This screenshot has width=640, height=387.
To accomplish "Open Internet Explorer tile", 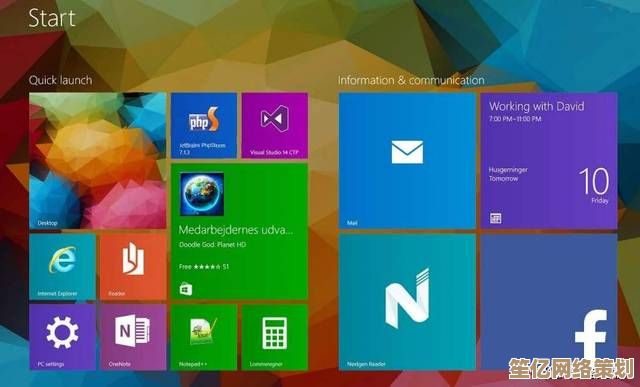I will coord(62,267).
